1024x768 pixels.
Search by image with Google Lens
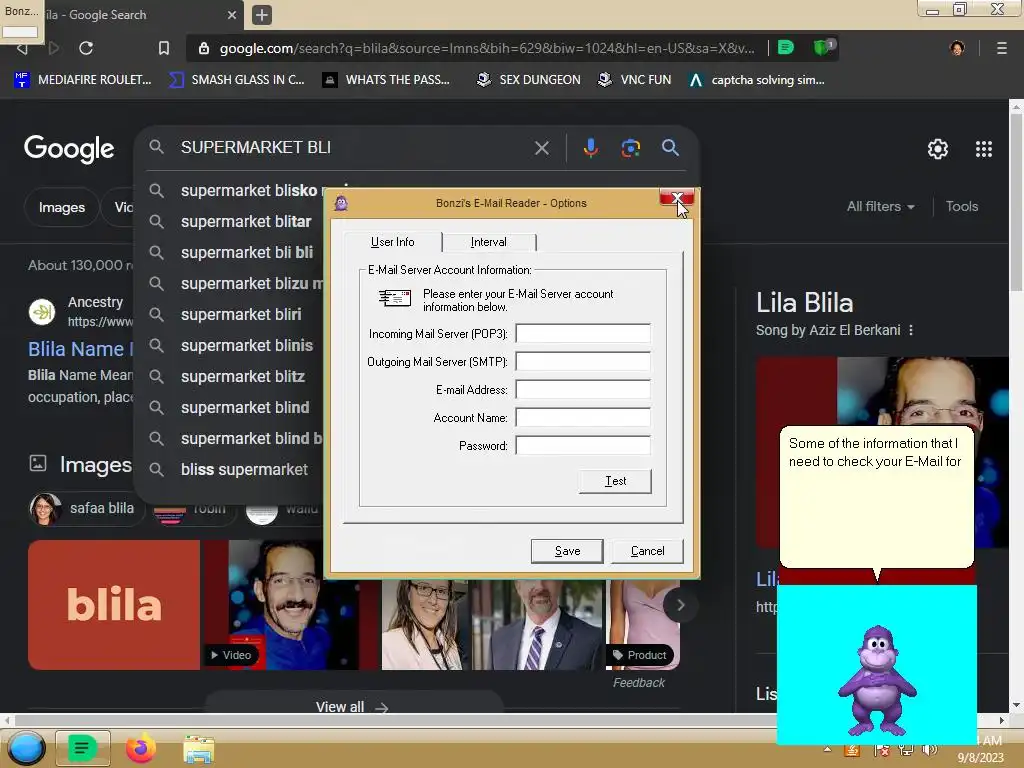(630, 148)
